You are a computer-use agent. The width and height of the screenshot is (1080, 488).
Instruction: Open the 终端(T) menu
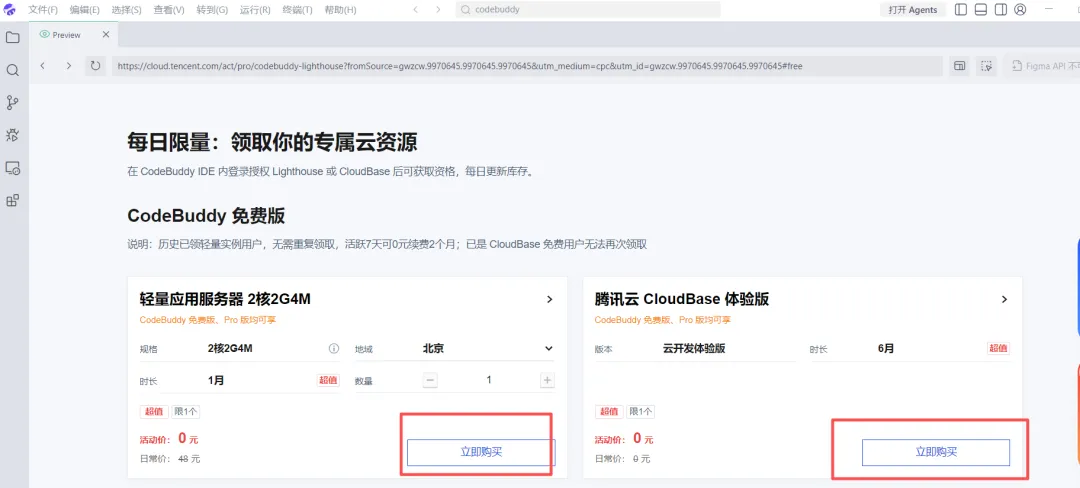(298, 10)
